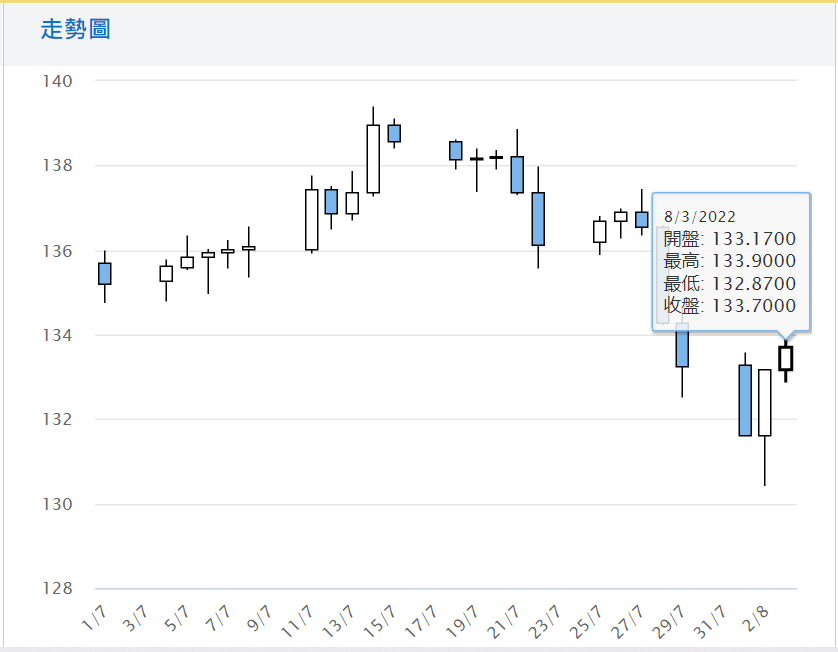Click the 開盤 133.1700 line in tooltip

730,239
